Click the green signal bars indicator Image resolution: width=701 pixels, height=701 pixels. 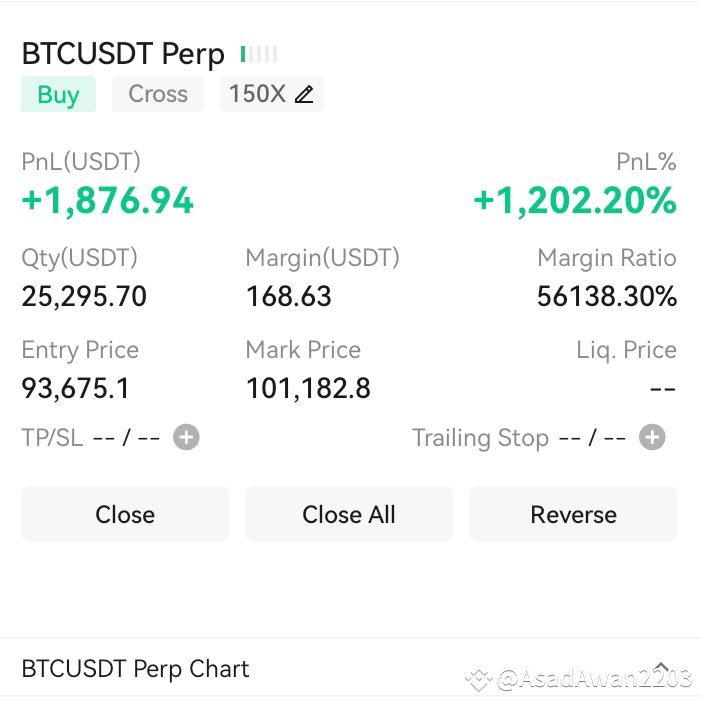(259, 54)
